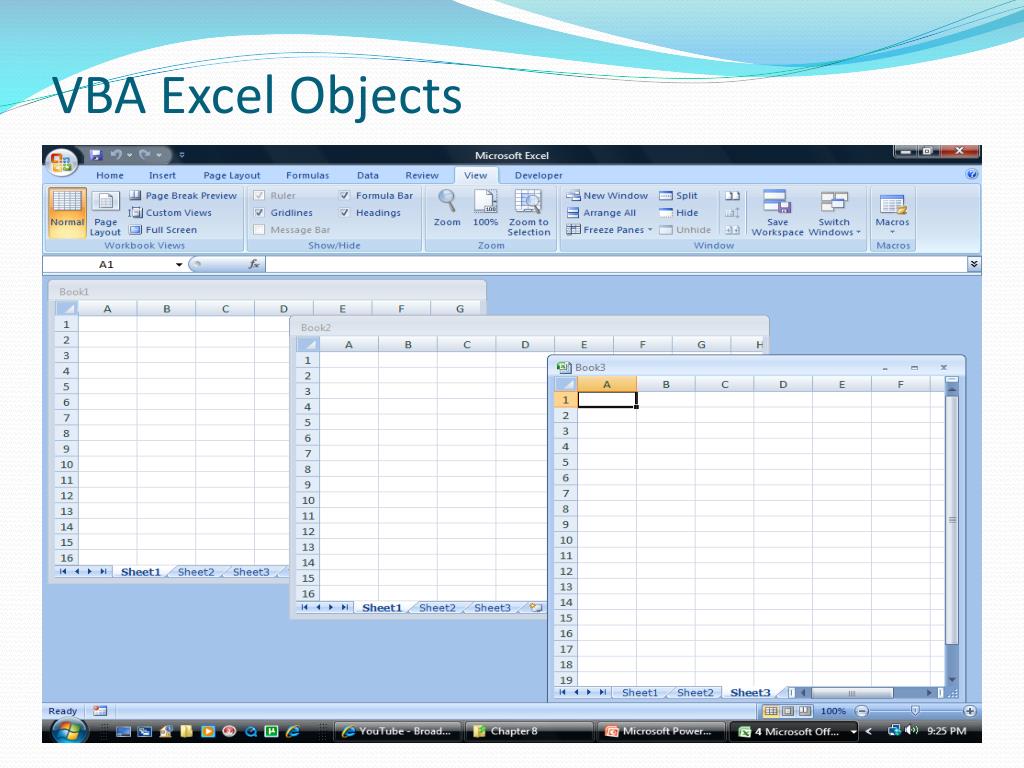This screenshot has height=768, width=1024.
Task: Click the zoom slider handle
Action: 915,711
